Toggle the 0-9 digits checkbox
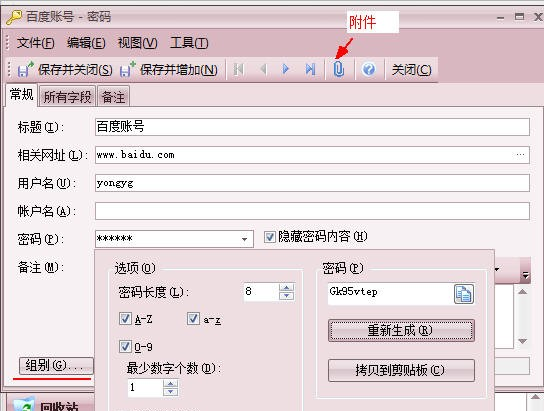The image size is (544, 411). 125,346
